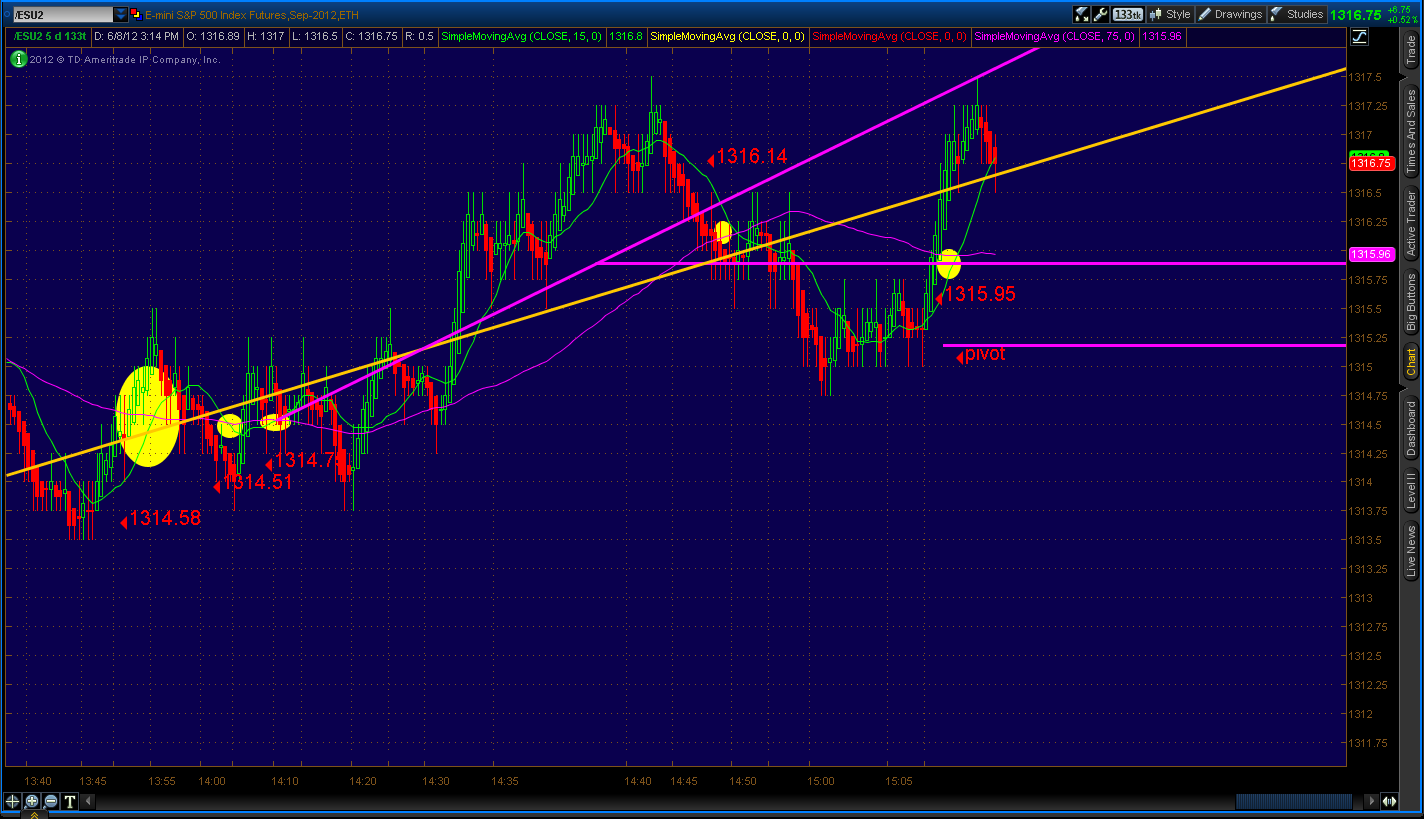1424x819 pixels.
Task: Click the 1313 price axis label
Action: tap(1362, 598)
